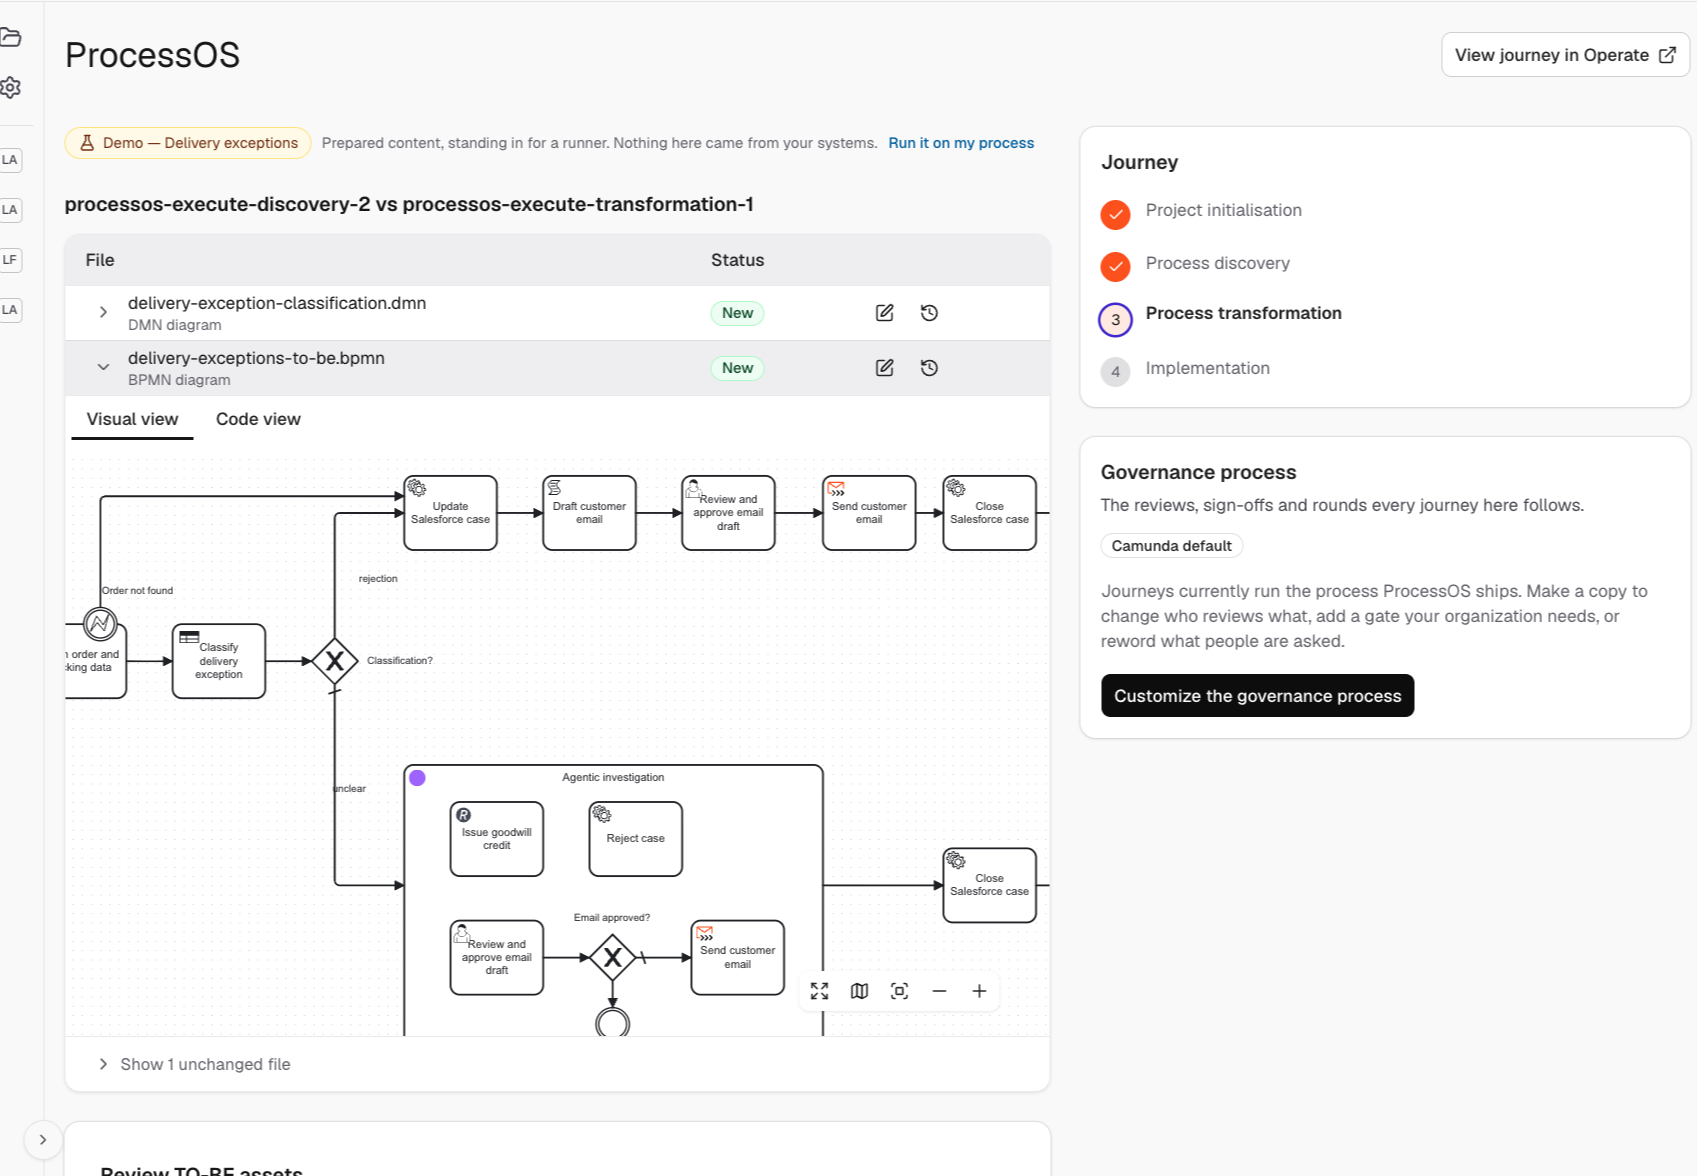Screen dimensions: 1697x1176
Task: Go to Project initialisation step
Action: tap(1223, 210)
